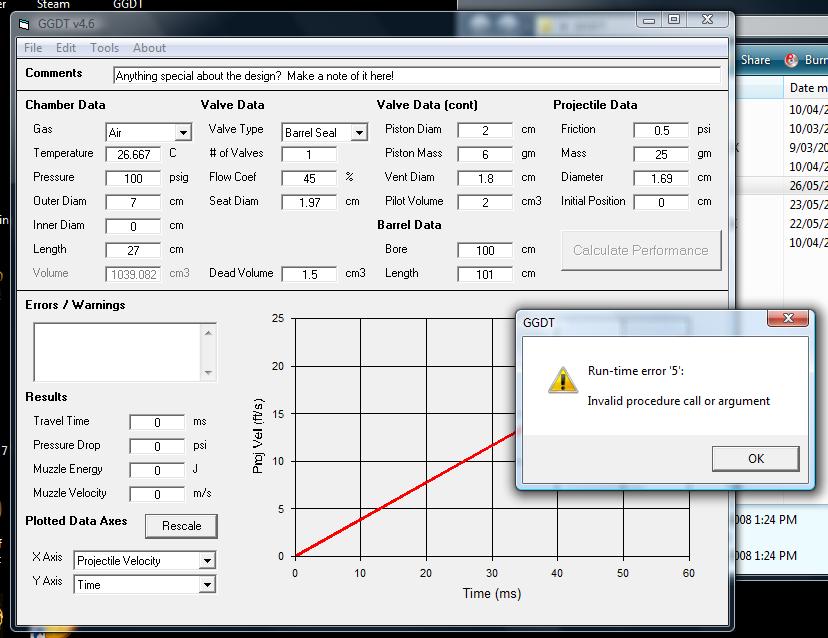The height and width of the screenshot is (638, 828).
Task: Click Calculate Performance button
Action: 640,250
